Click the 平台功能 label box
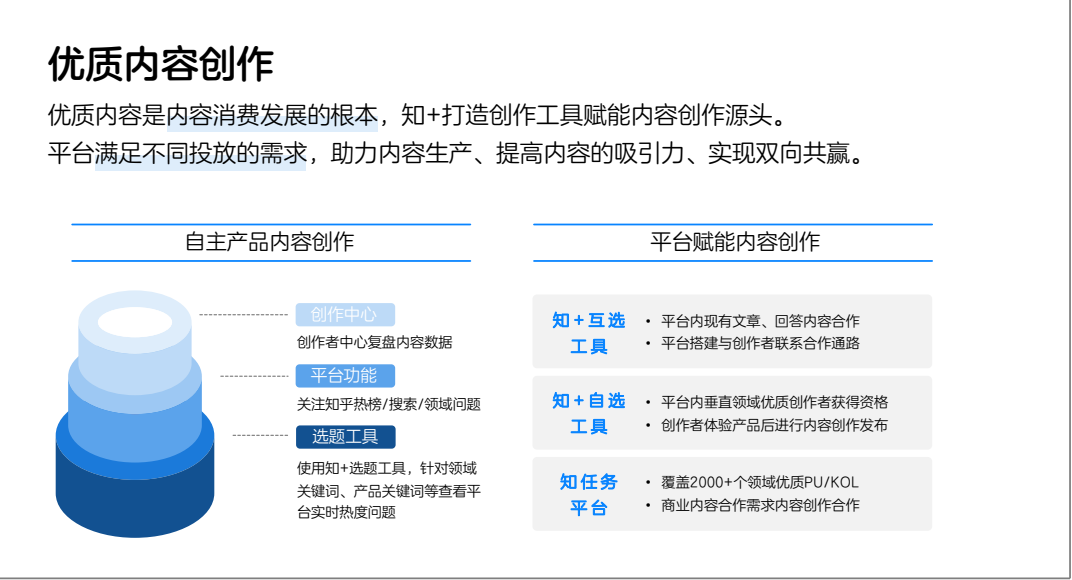Image resolution: width=1072 pixels, height=580 pixels. pyautogui.click(x=345, y=375)
